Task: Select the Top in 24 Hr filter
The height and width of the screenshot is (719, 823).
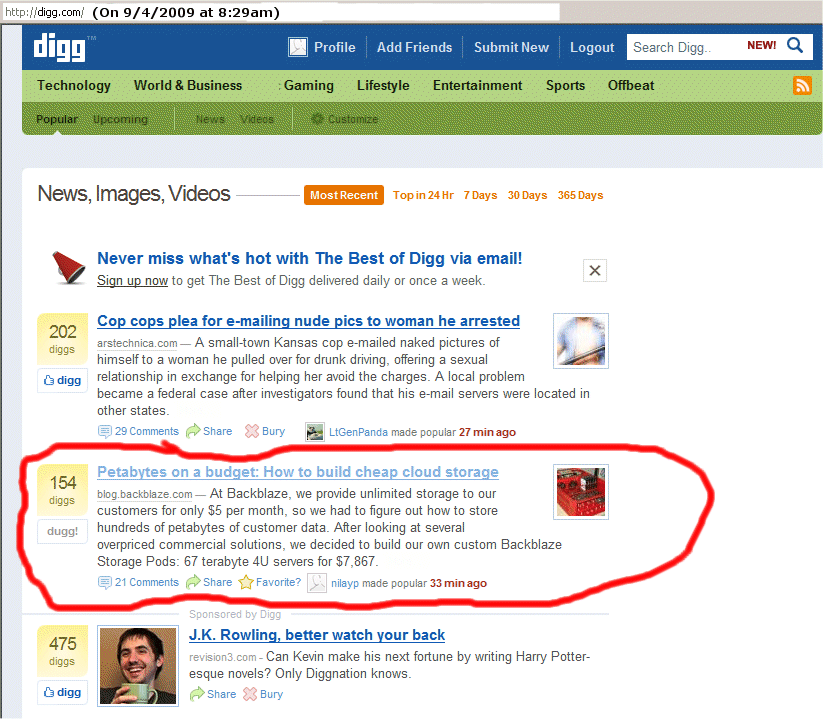Action: 423,195
